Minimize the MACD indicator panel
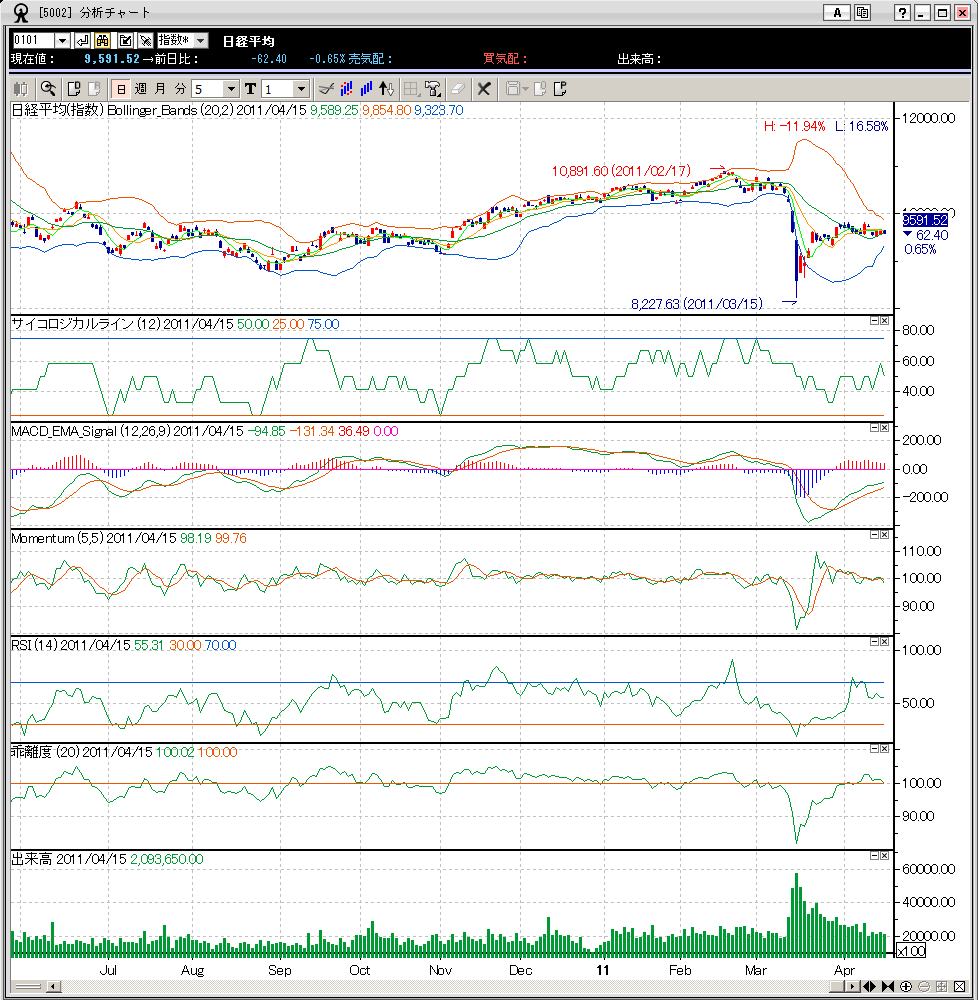978x1000 pixels. 873,427
